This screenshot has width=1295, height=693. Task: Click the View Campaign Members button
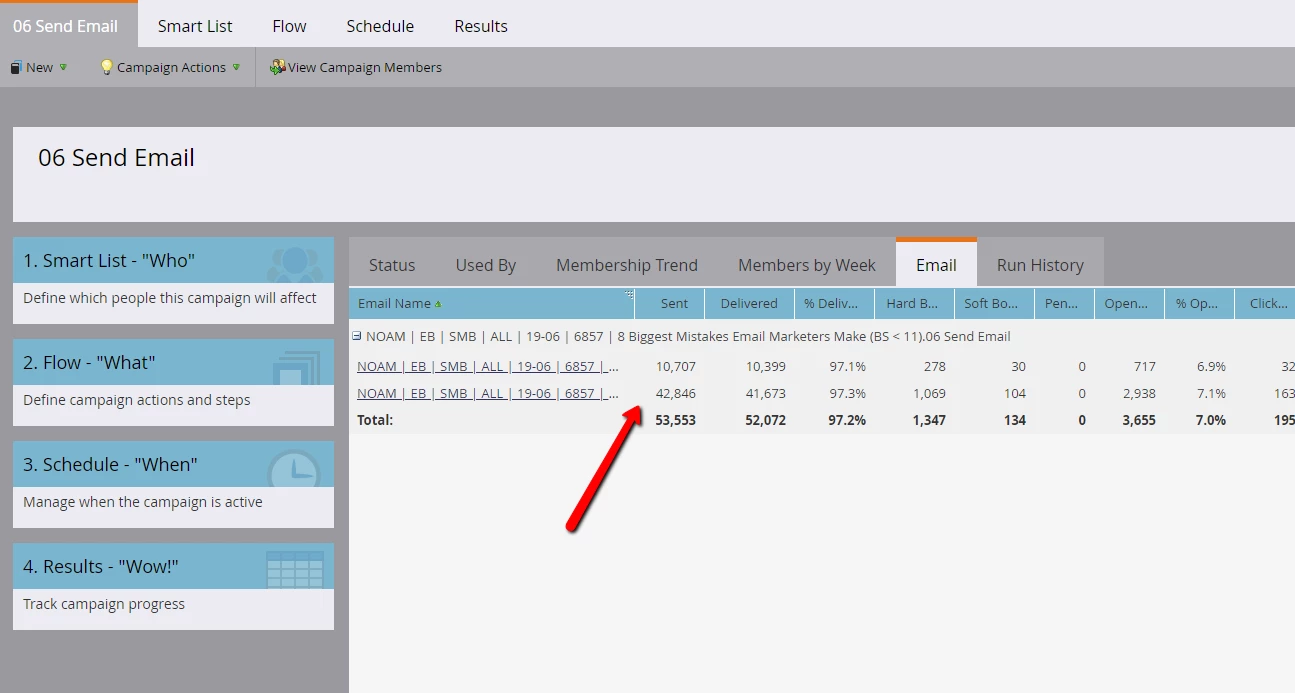click(x=356, y=67)
